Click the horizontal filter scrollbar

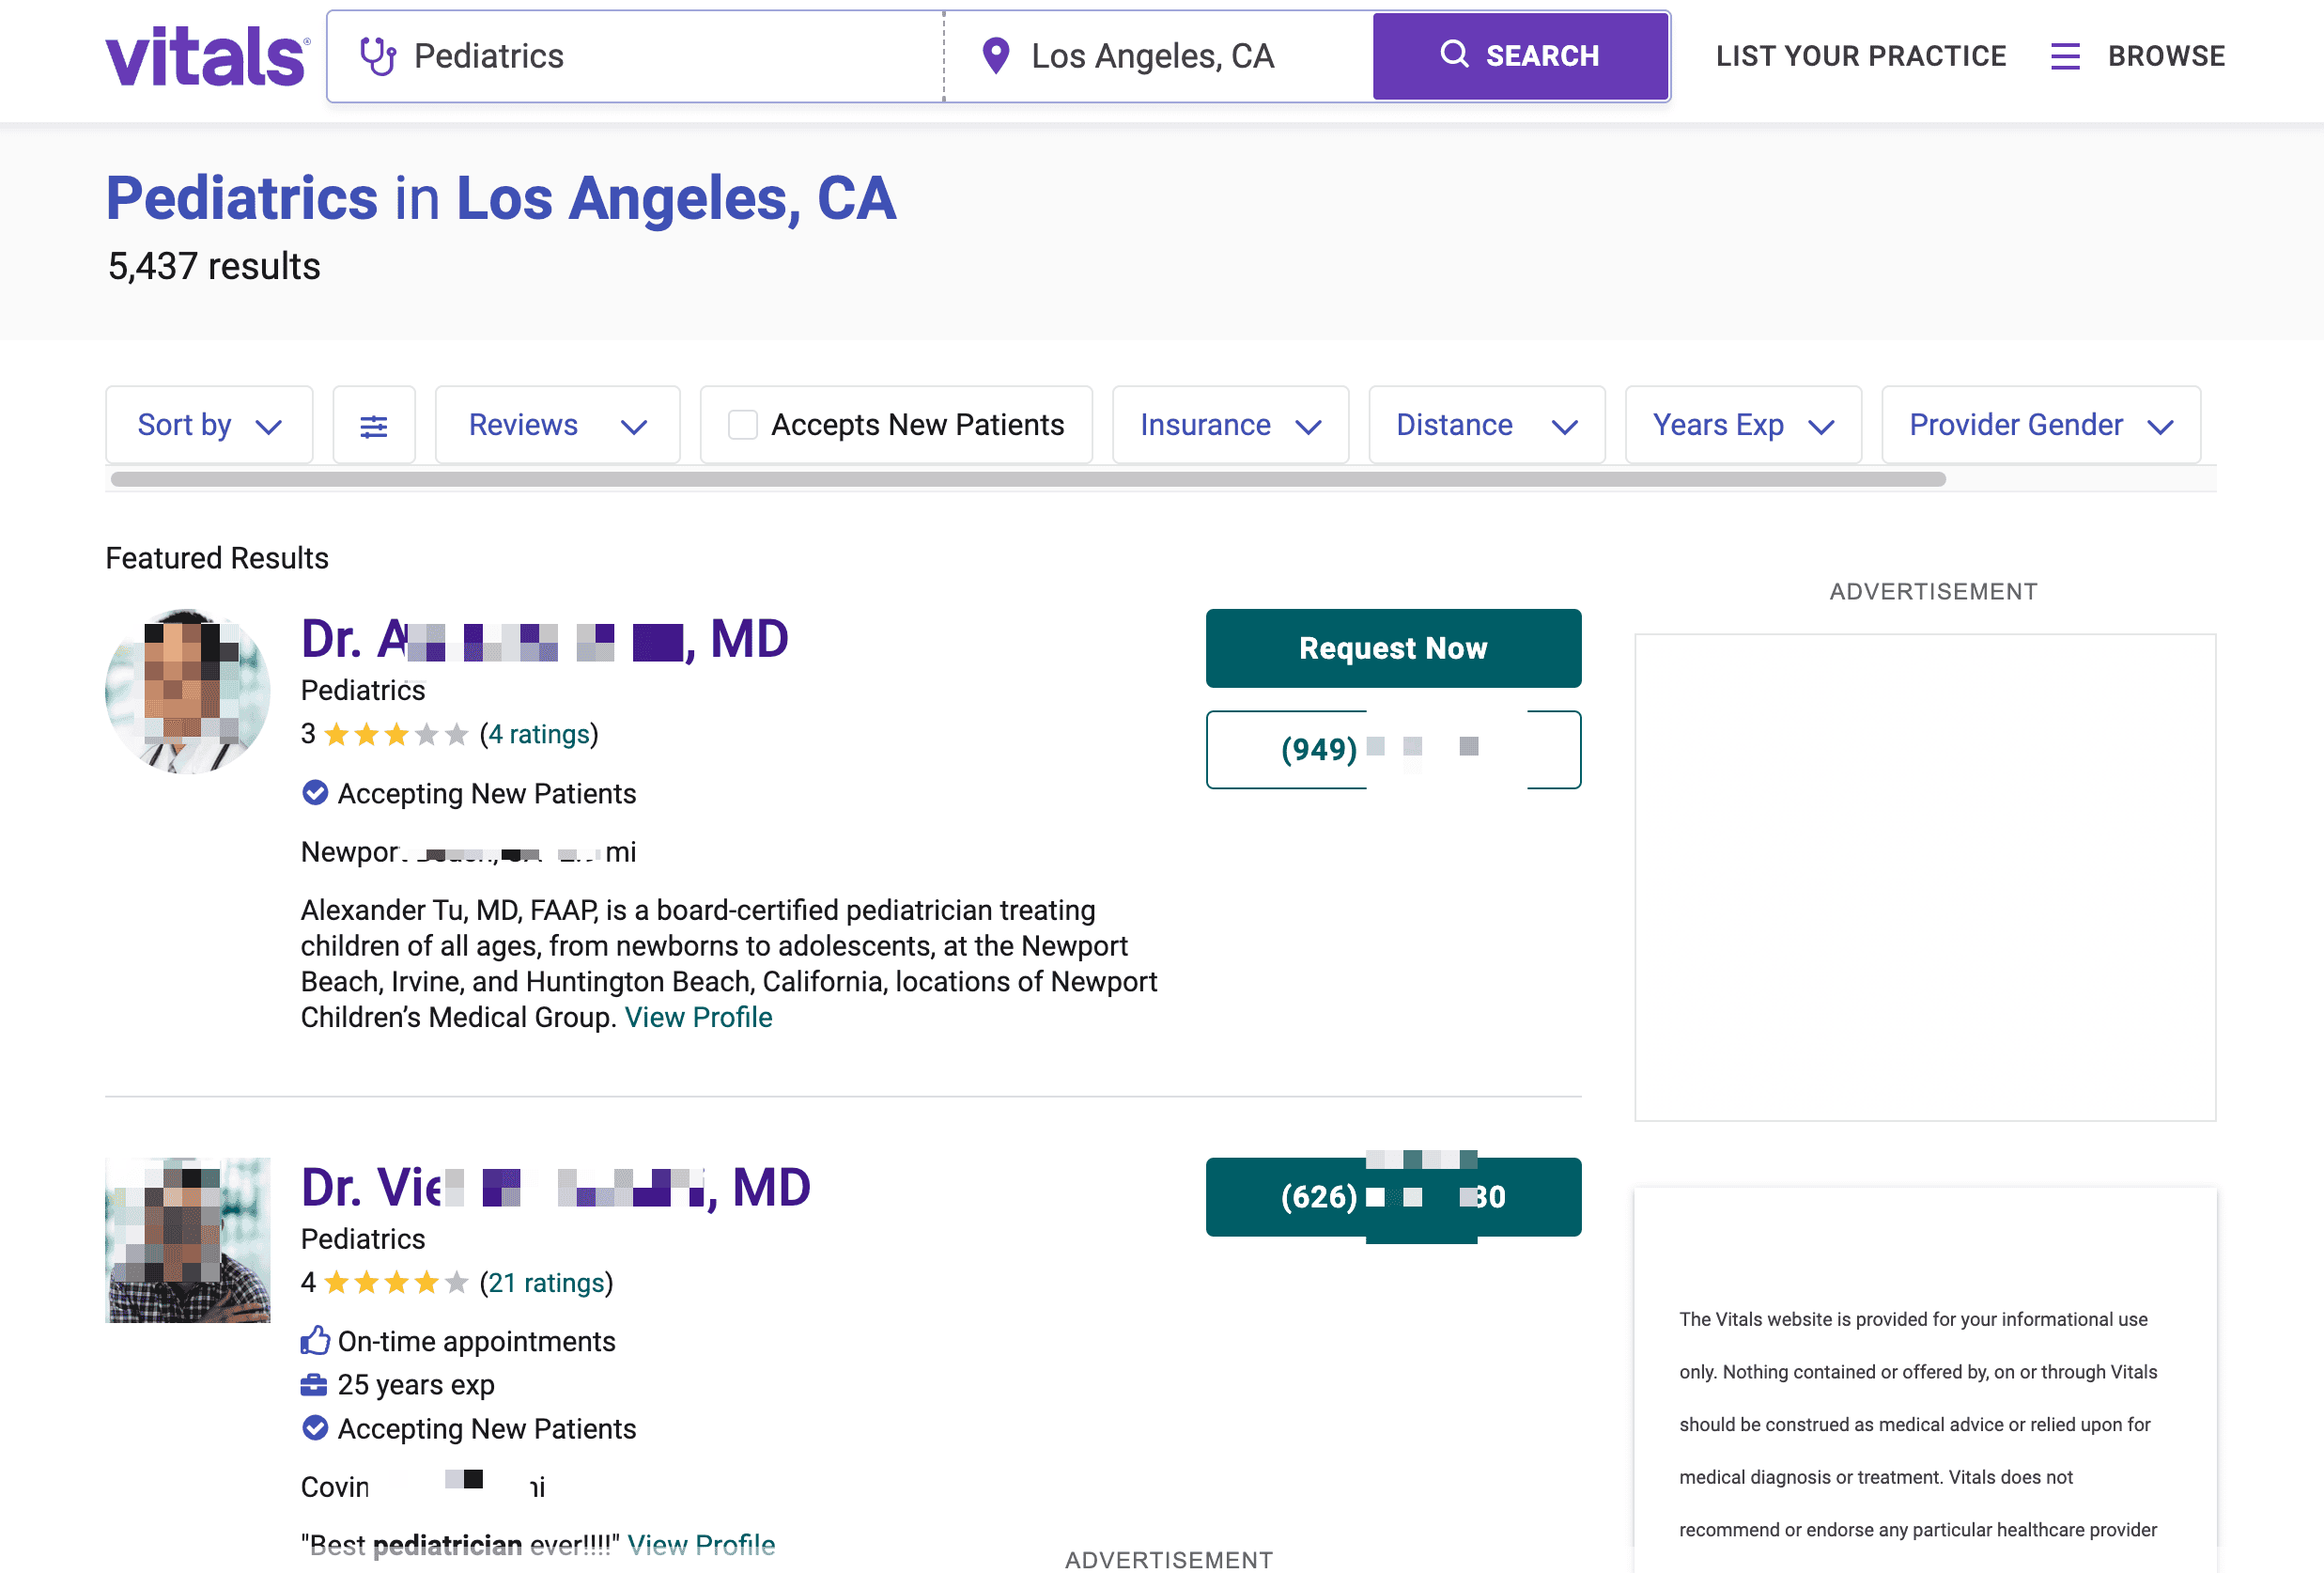tap(1027, 479)
